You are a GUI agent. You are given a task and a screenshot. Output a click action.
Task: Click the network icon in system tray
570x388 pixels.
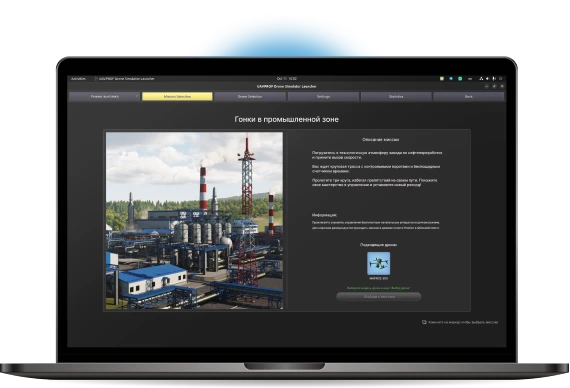pyautogui.click(x=481, y=79)
